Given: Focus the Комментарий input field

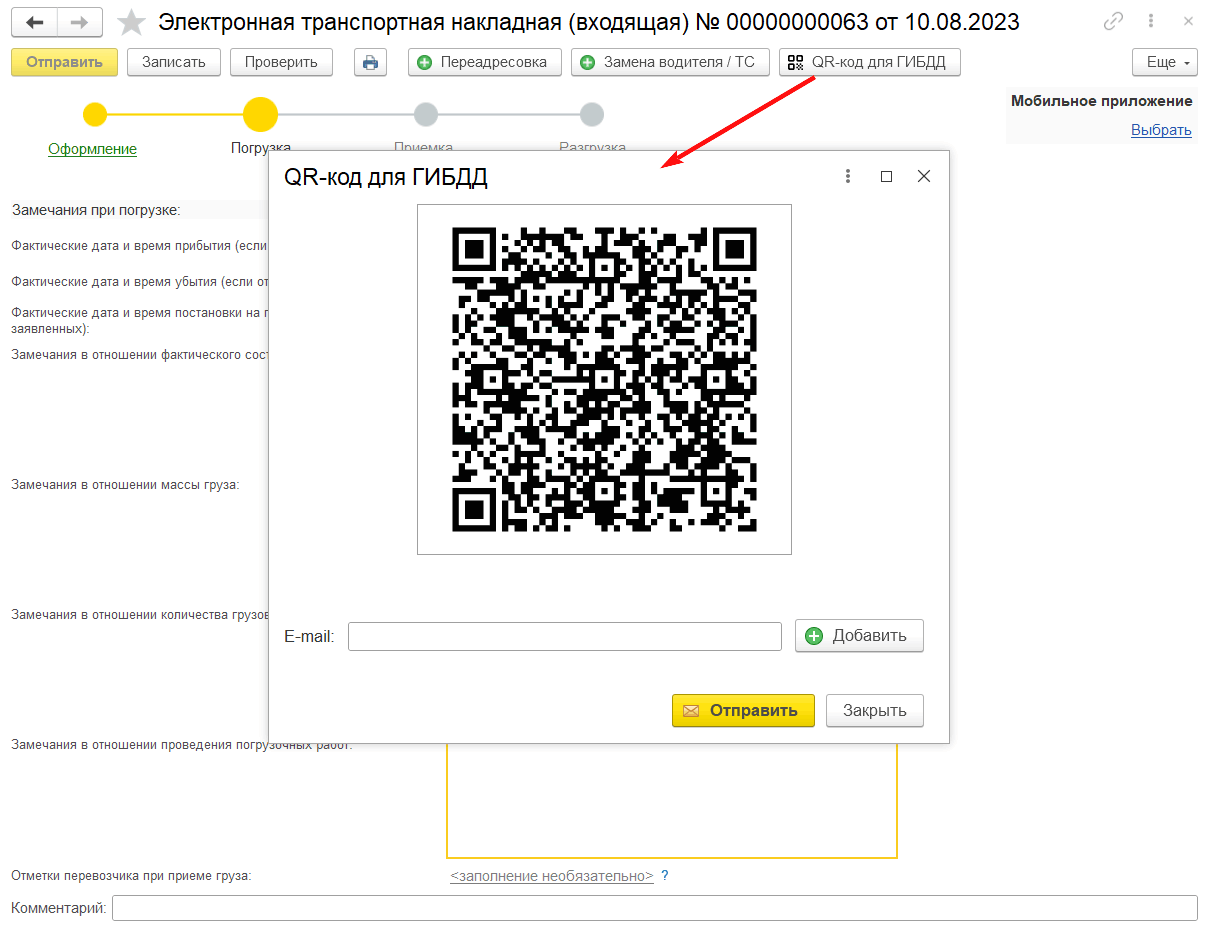Looking at the screenshot, I should pos(654,908).
